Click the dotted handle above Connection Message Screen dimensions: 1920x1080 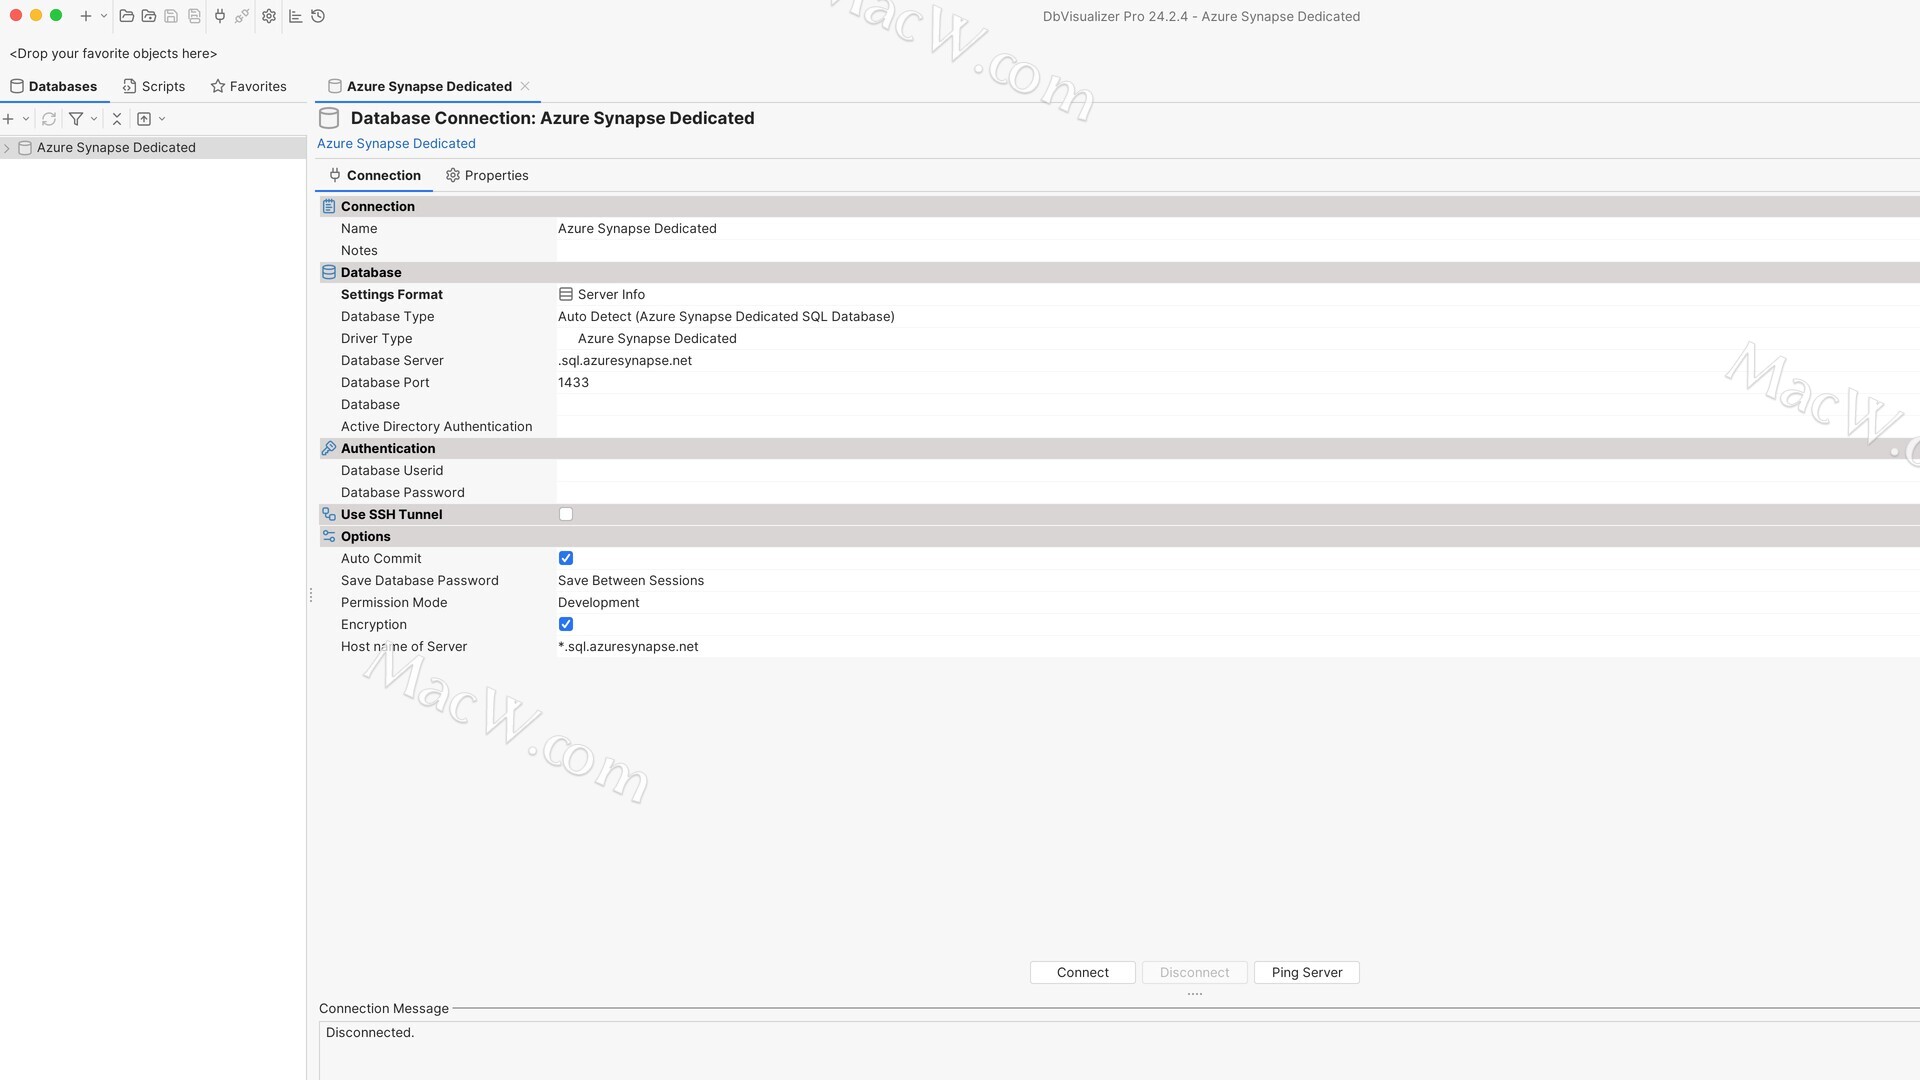click(1195, 994)
